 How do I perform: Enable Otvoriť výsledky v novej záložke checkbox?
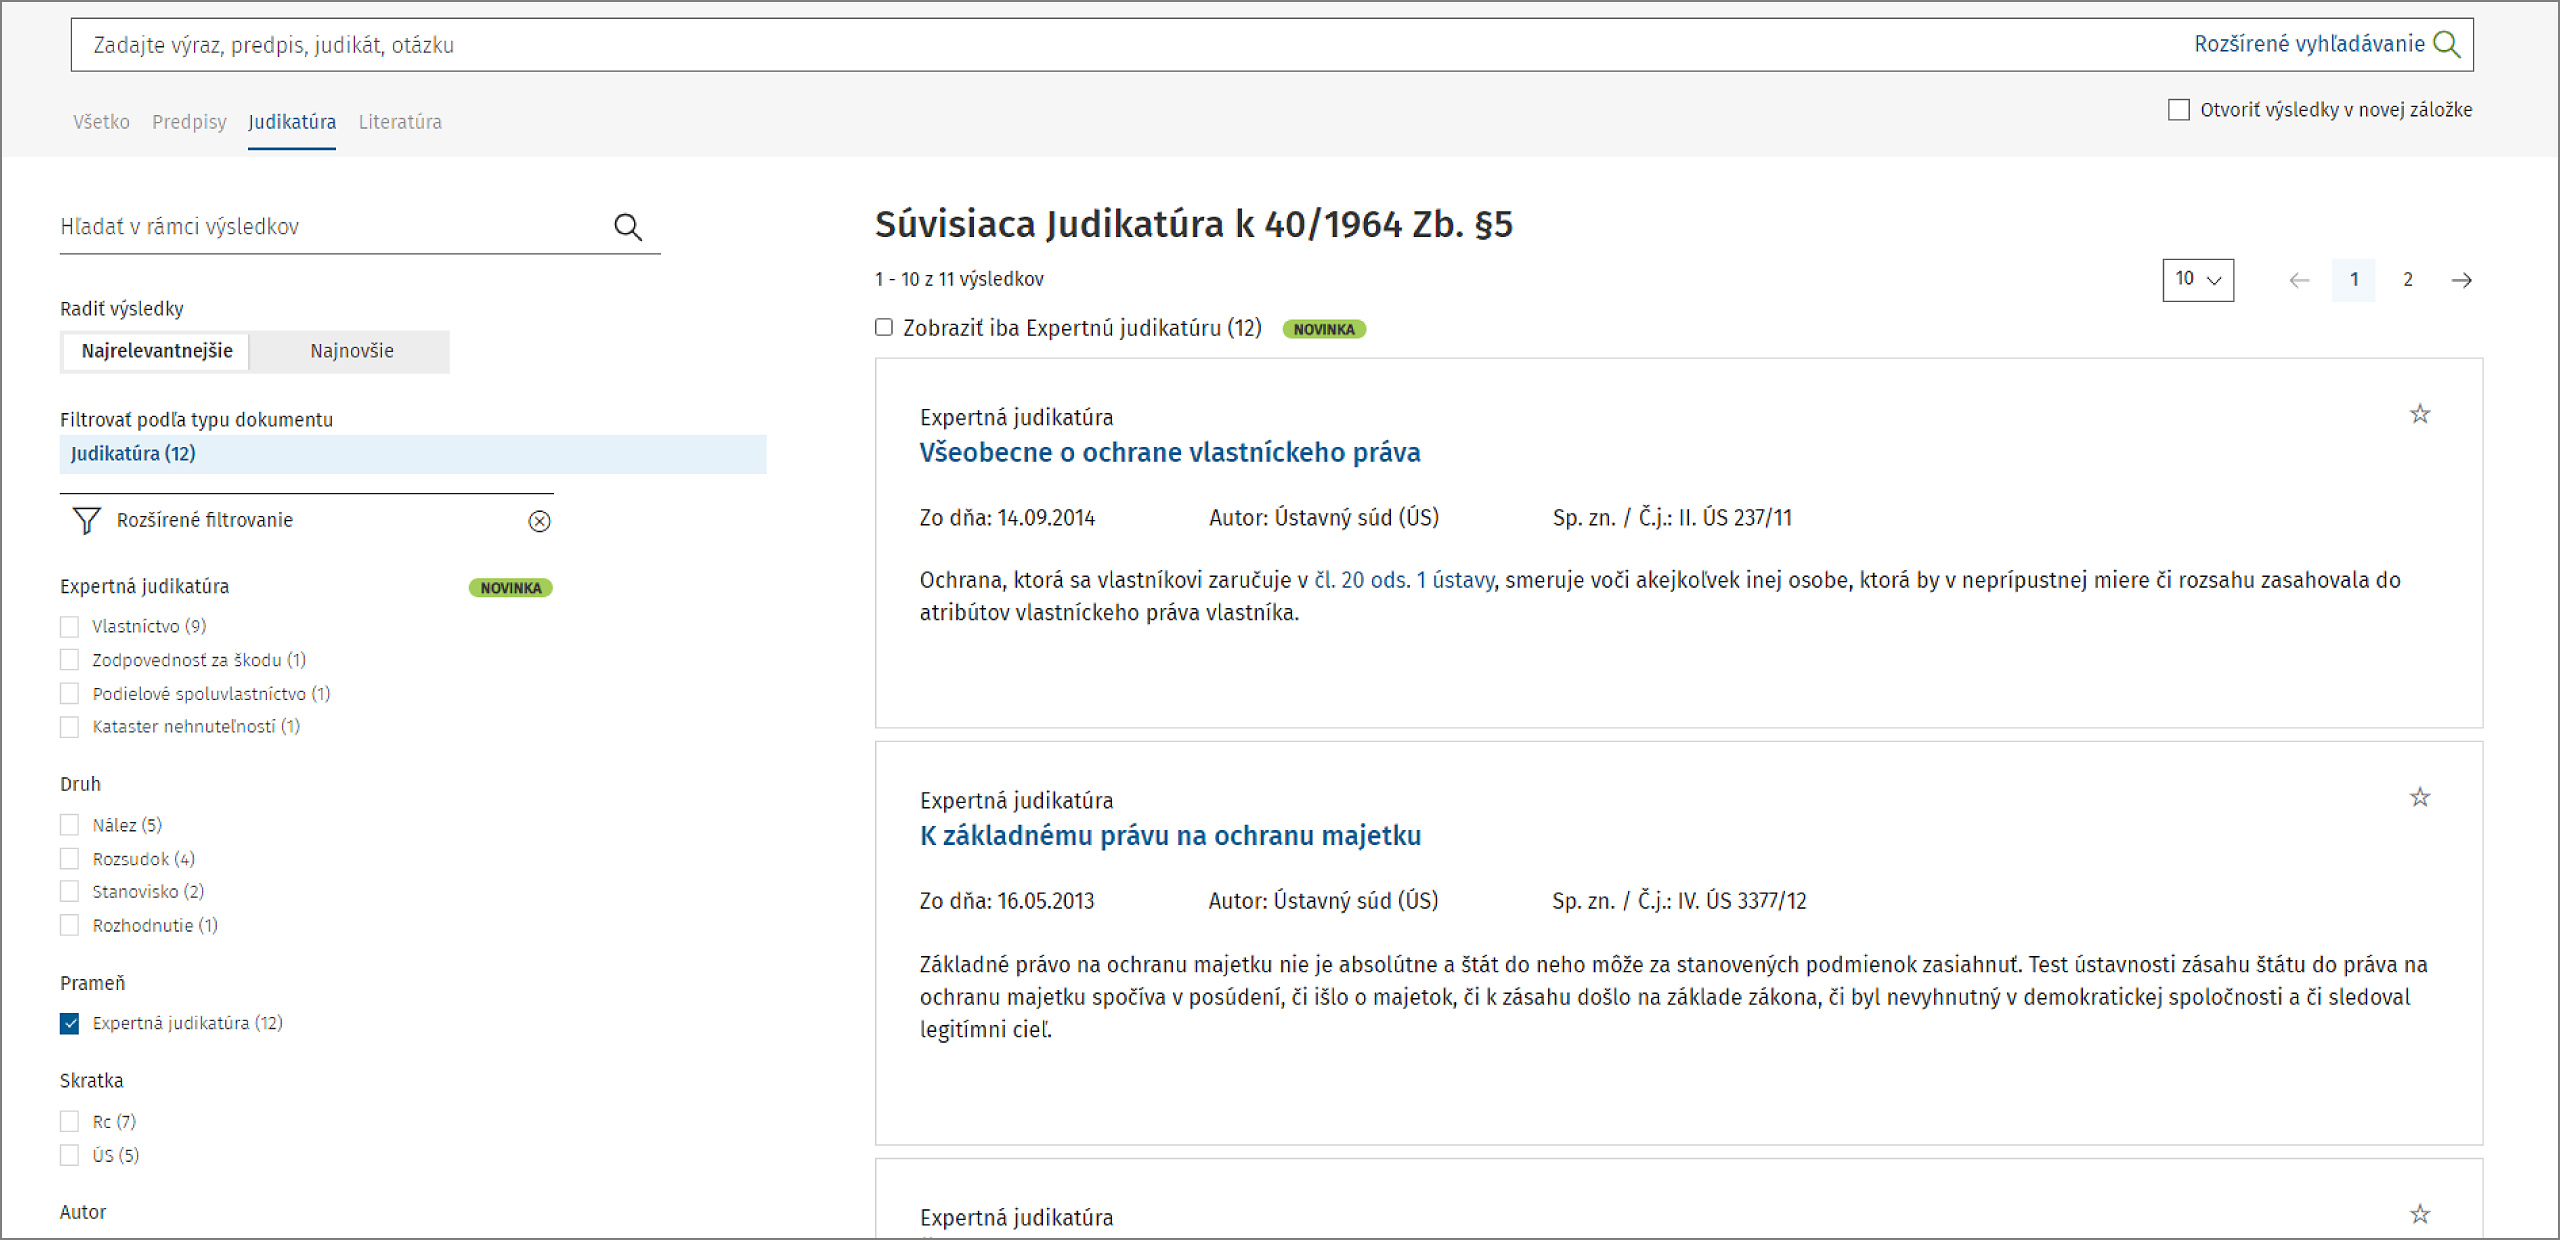[2178, 110]
